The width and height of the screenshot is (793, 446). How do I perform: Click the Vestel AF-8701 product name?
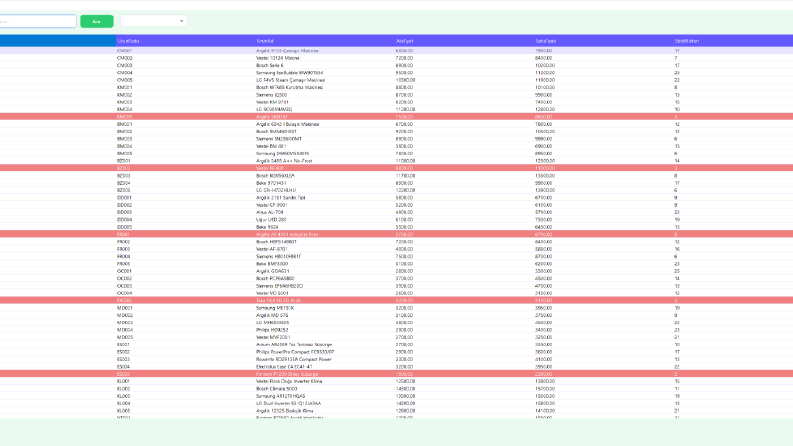point(272,249)
